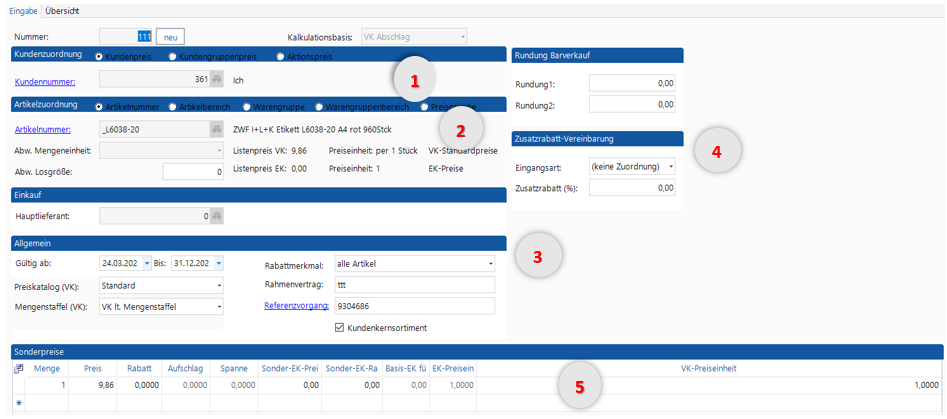This screenshot has height=419, width=947.
Task: Open the Preiskatalog (VK) dropdown
Action: (x=219, y=285)
